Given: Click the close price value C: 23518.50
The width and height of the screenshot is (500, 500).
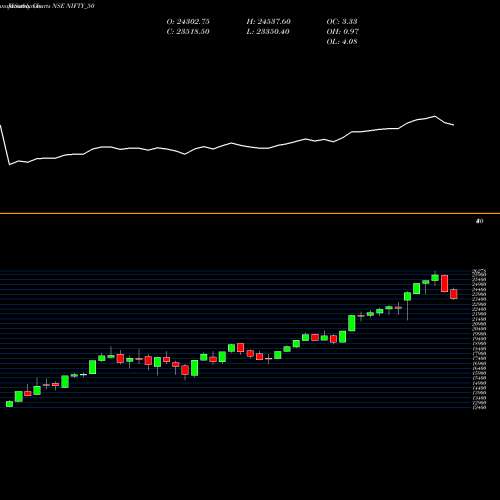Looking at the screenshot, I should 188,32.
